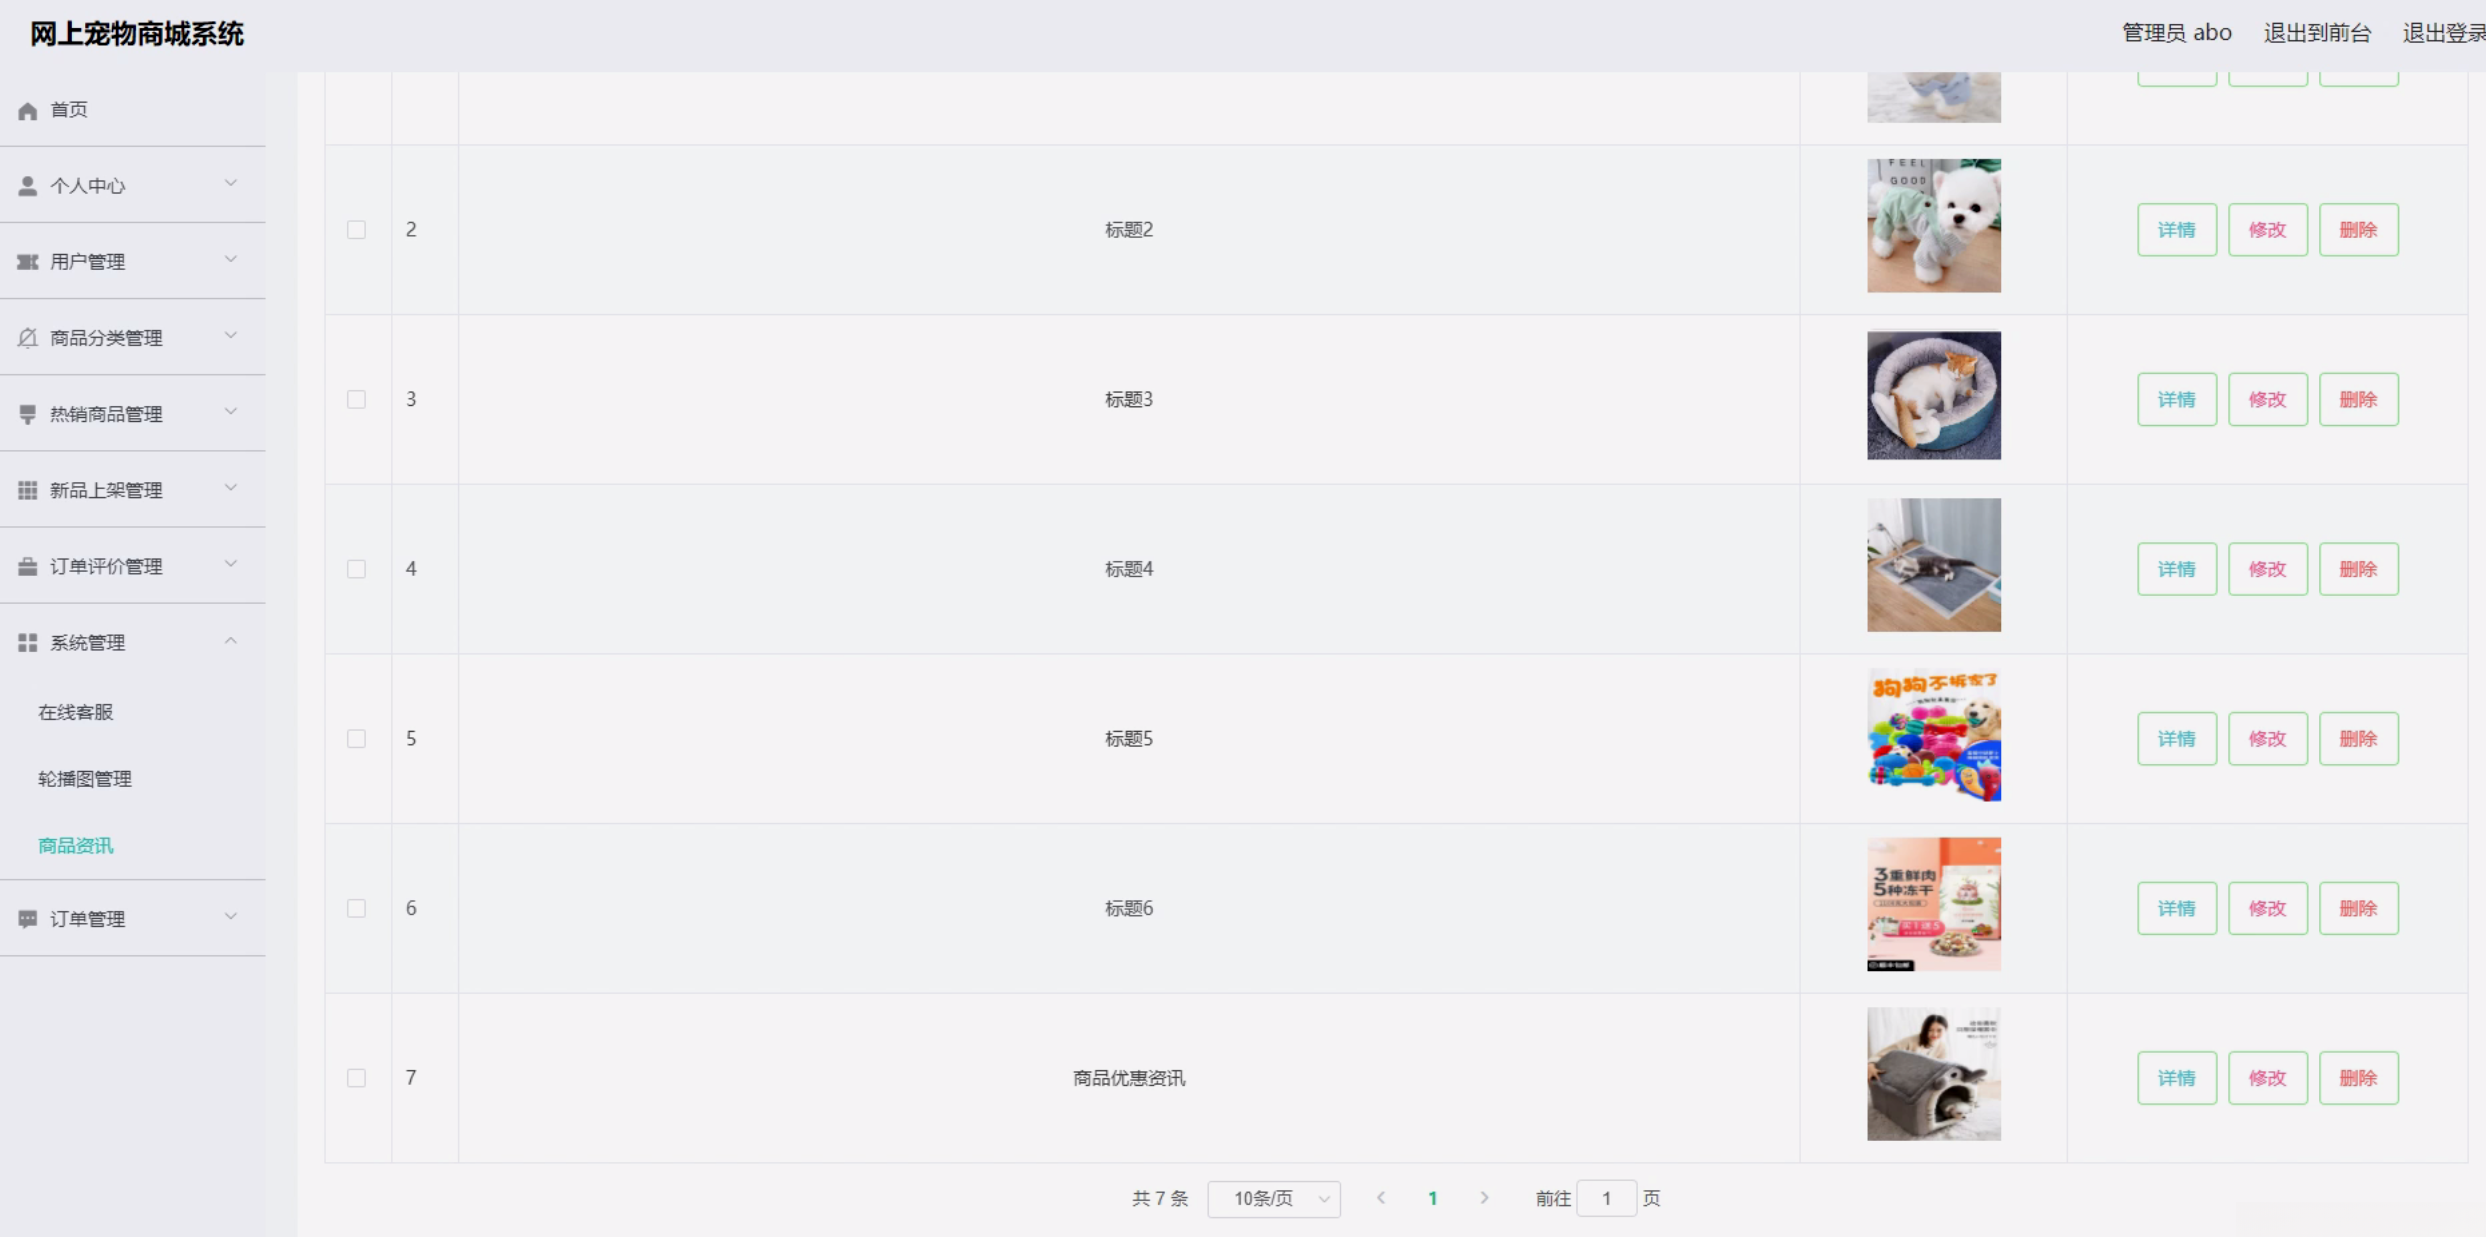Click the briefcase icon for 订单评价管理

(x=28, y=567)
